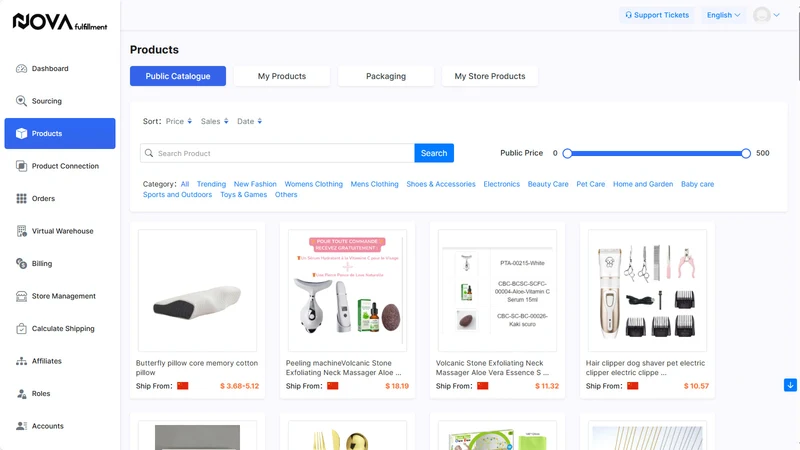This screenshot has width=800, height=450.
Task: Open the Butterfly pillow product image
Action: 197,290
